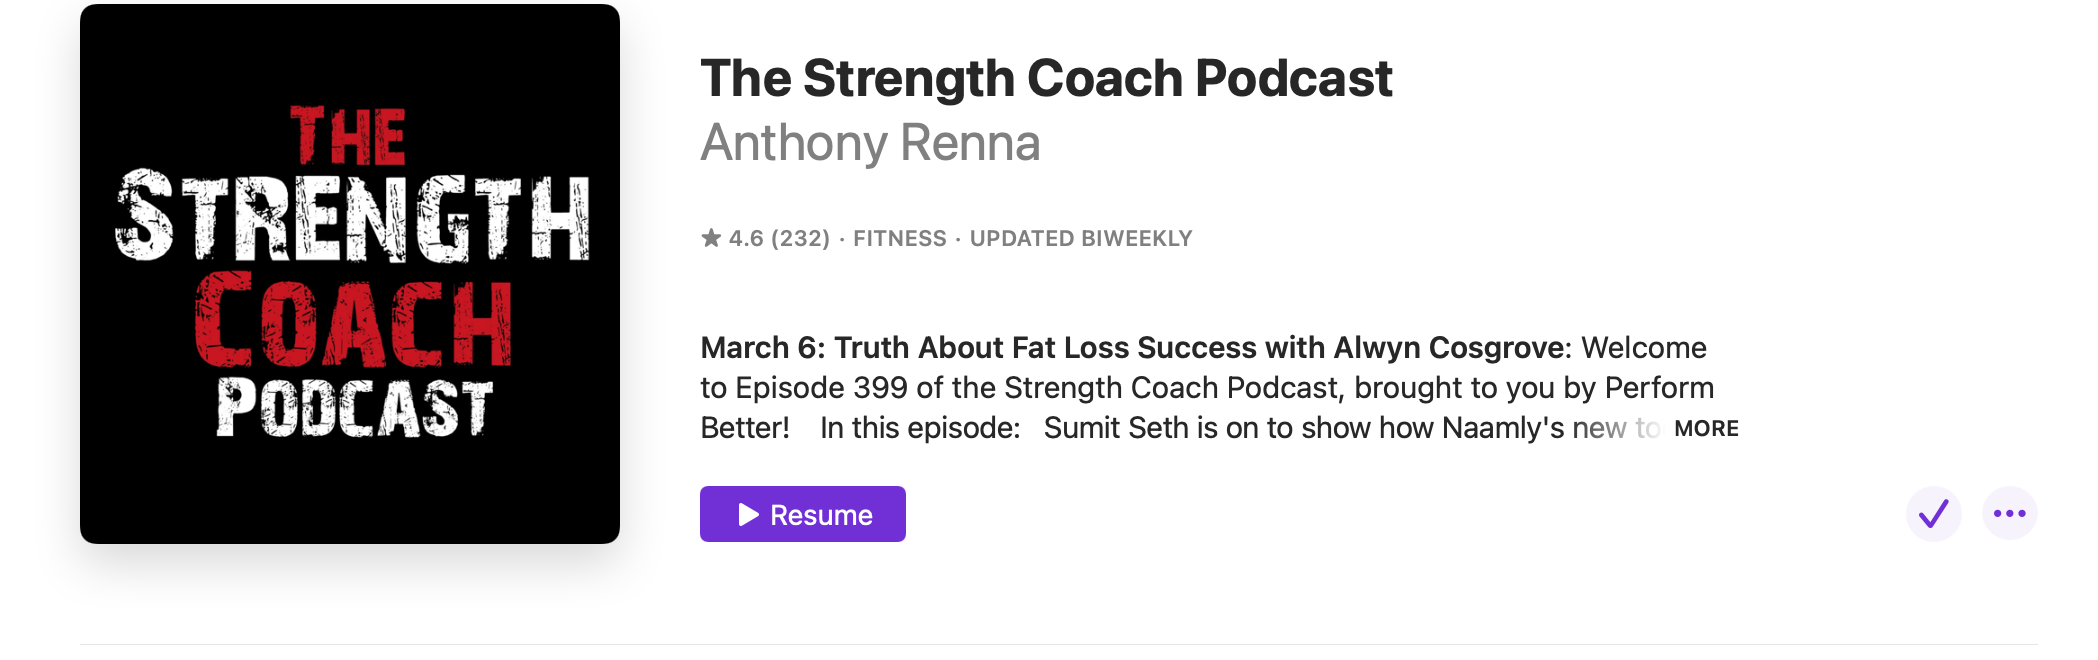Click the 4.6 (232) ratings text
The image size is (2098, 660).
[x=779, y=239]
